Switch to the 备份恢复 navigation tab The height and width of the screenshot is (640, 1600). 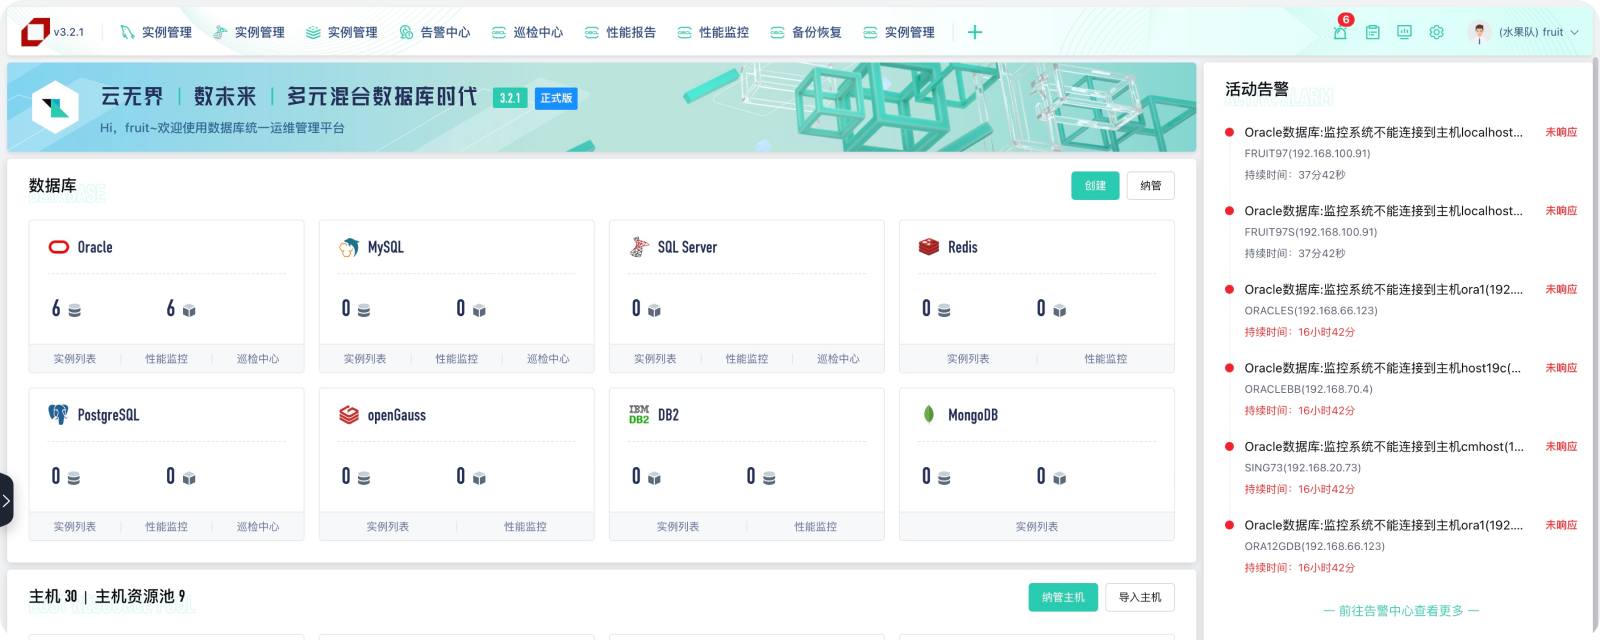[x=806, y=32]
